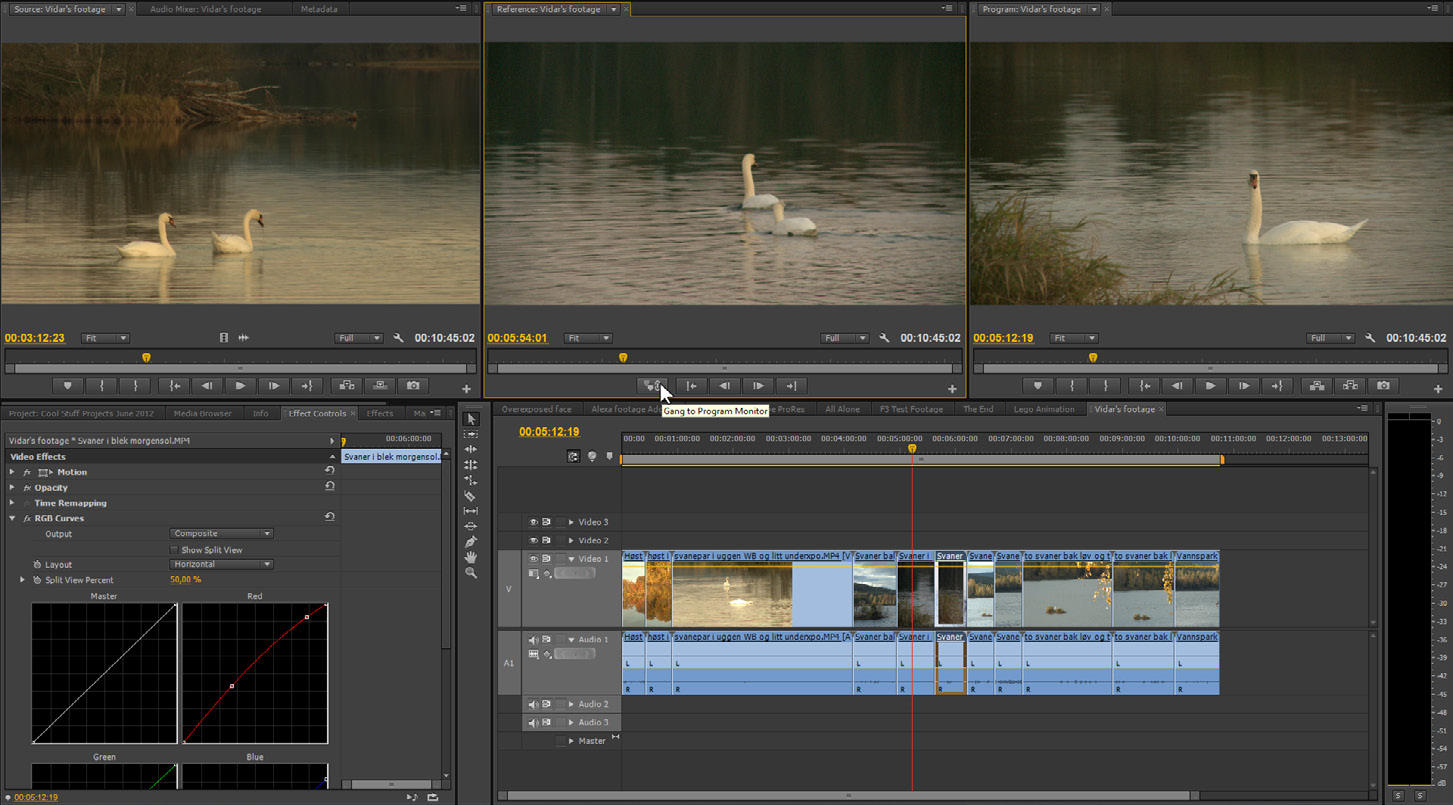Open Source monitor settings wrench

click(399, 338)
